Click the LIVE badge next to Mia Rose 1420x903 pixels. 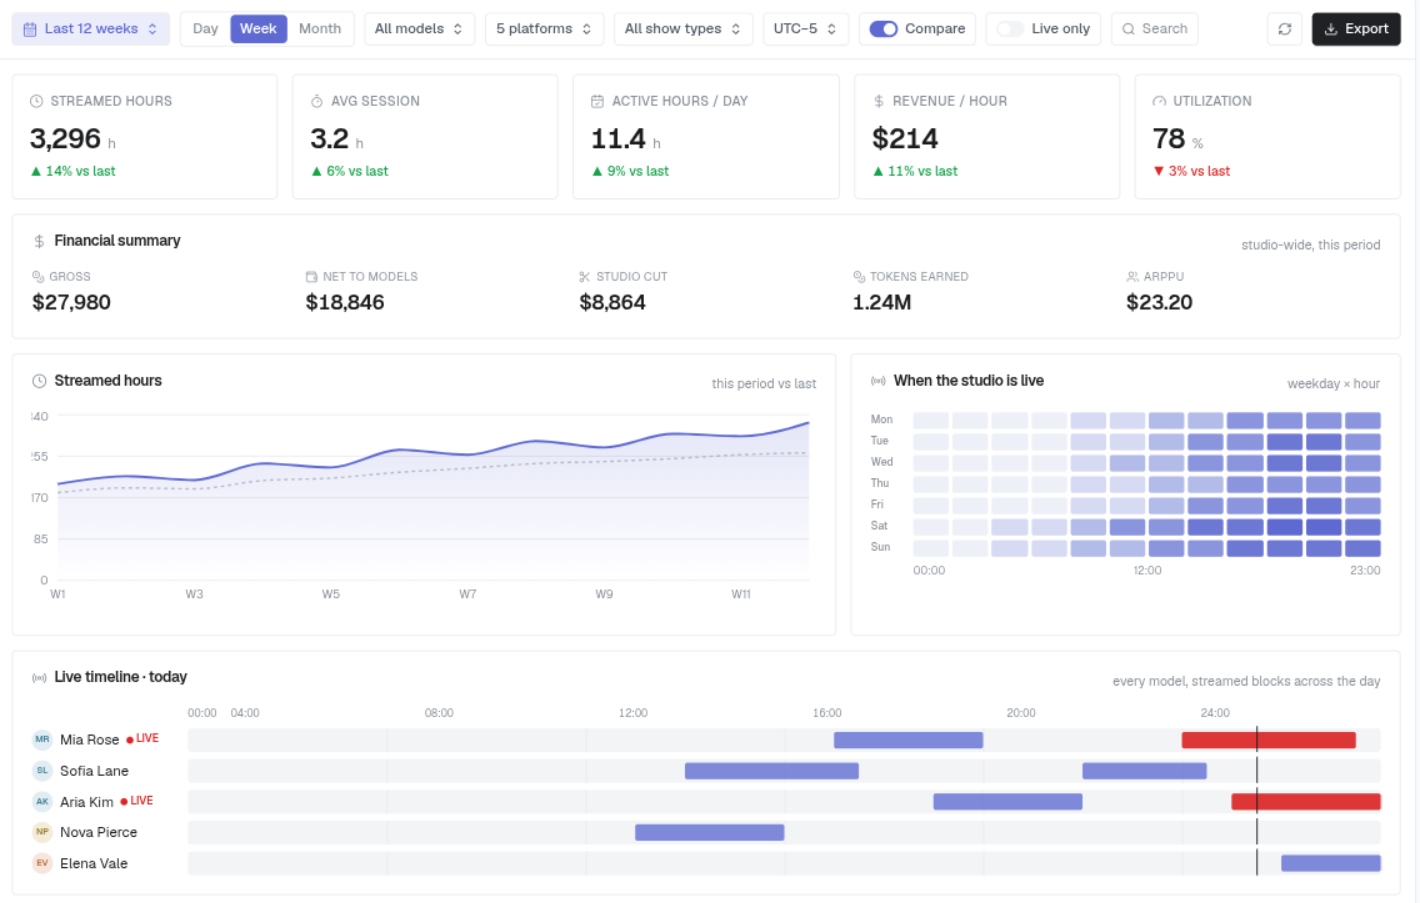[142, 739]
